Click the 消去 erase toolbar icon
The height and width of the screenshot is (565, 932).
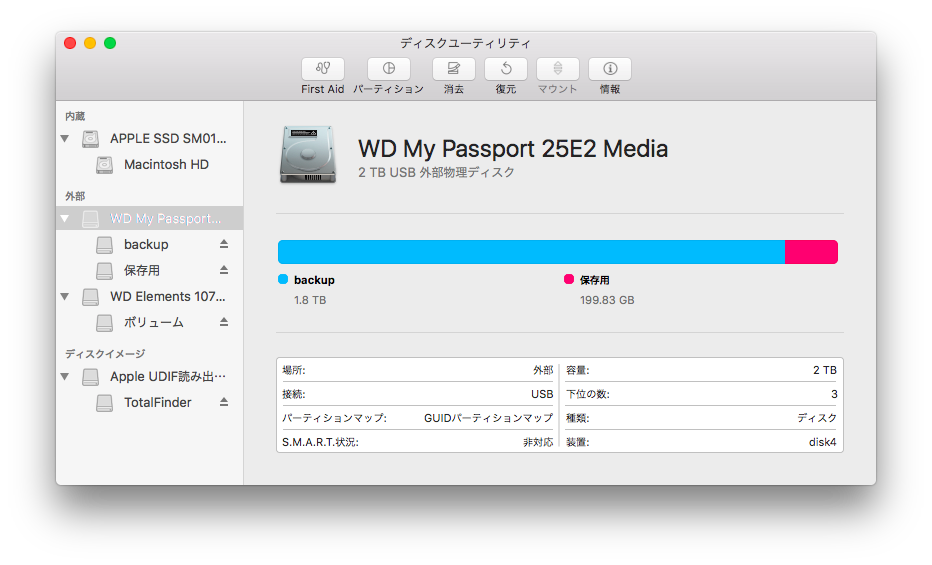454,69
